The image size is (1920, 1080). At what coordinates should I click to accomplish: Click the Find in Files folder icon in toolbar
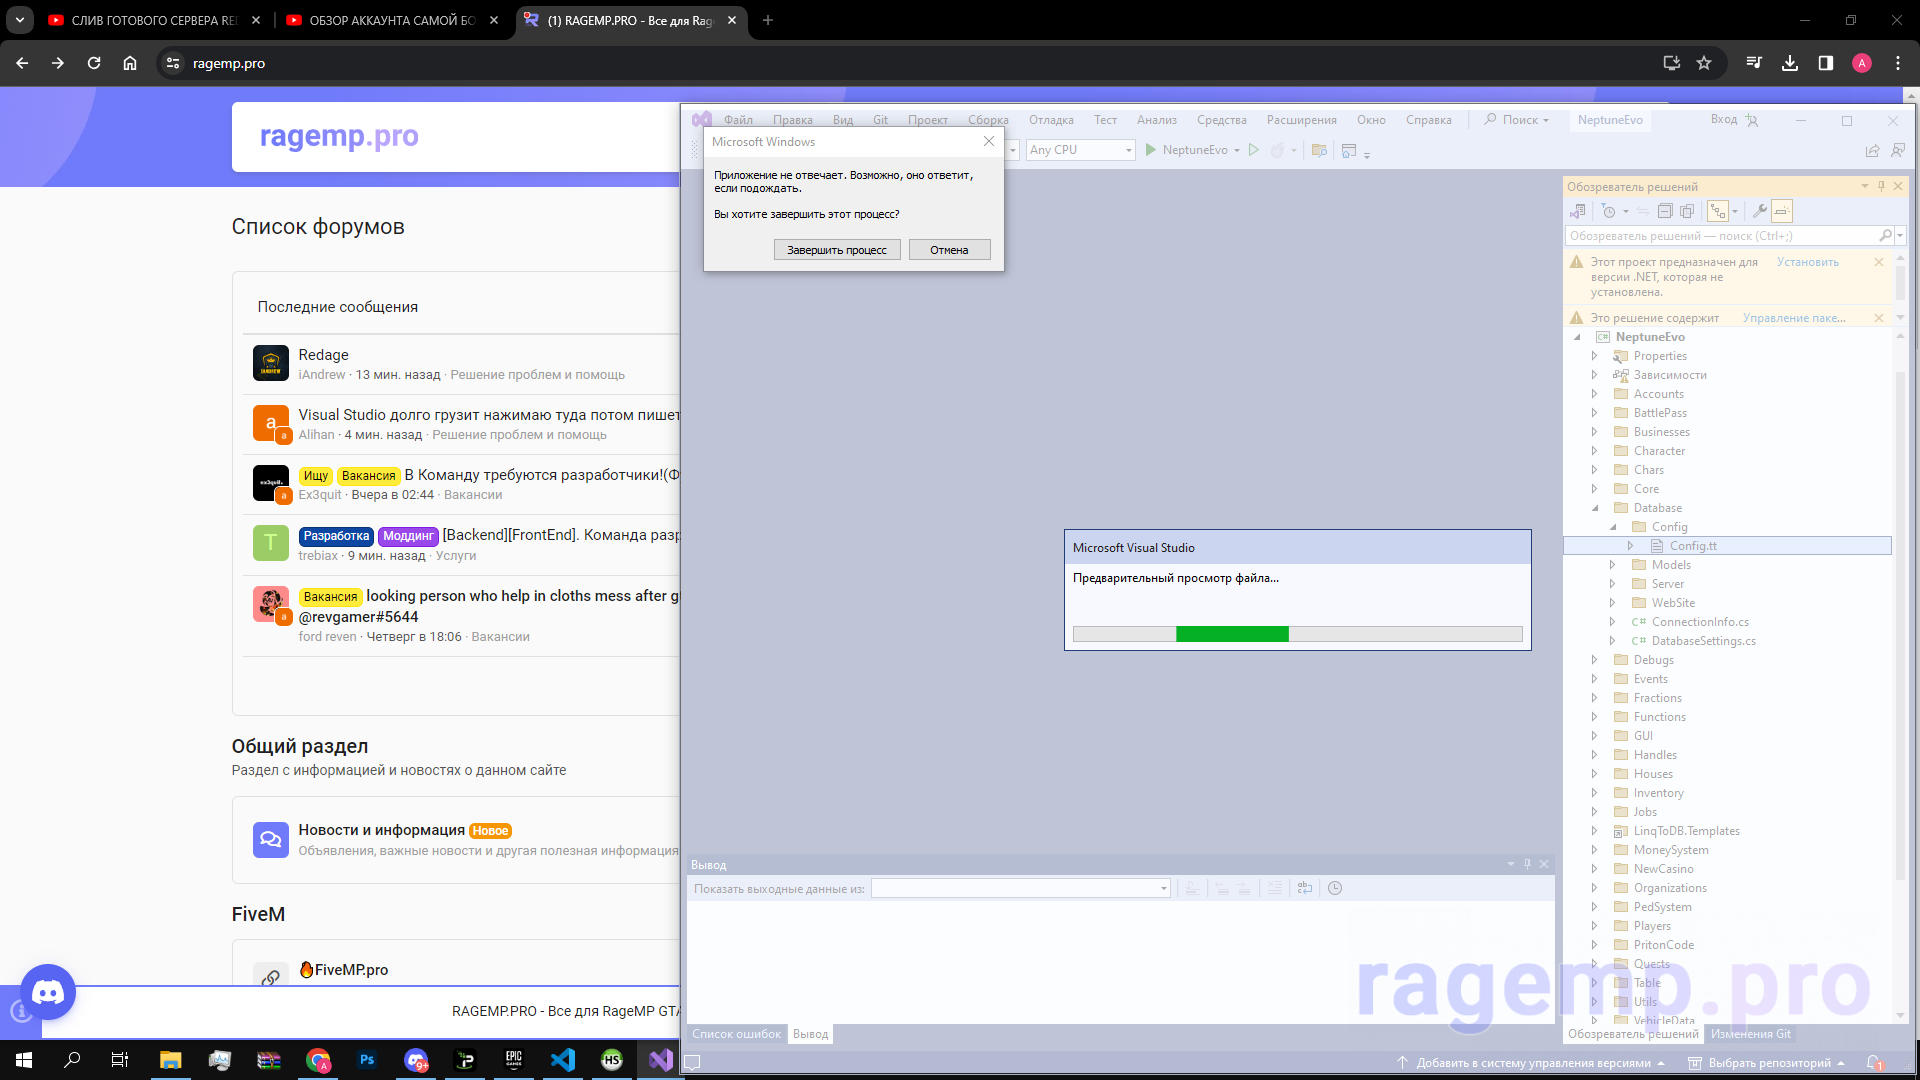(x=1319, y=150)
